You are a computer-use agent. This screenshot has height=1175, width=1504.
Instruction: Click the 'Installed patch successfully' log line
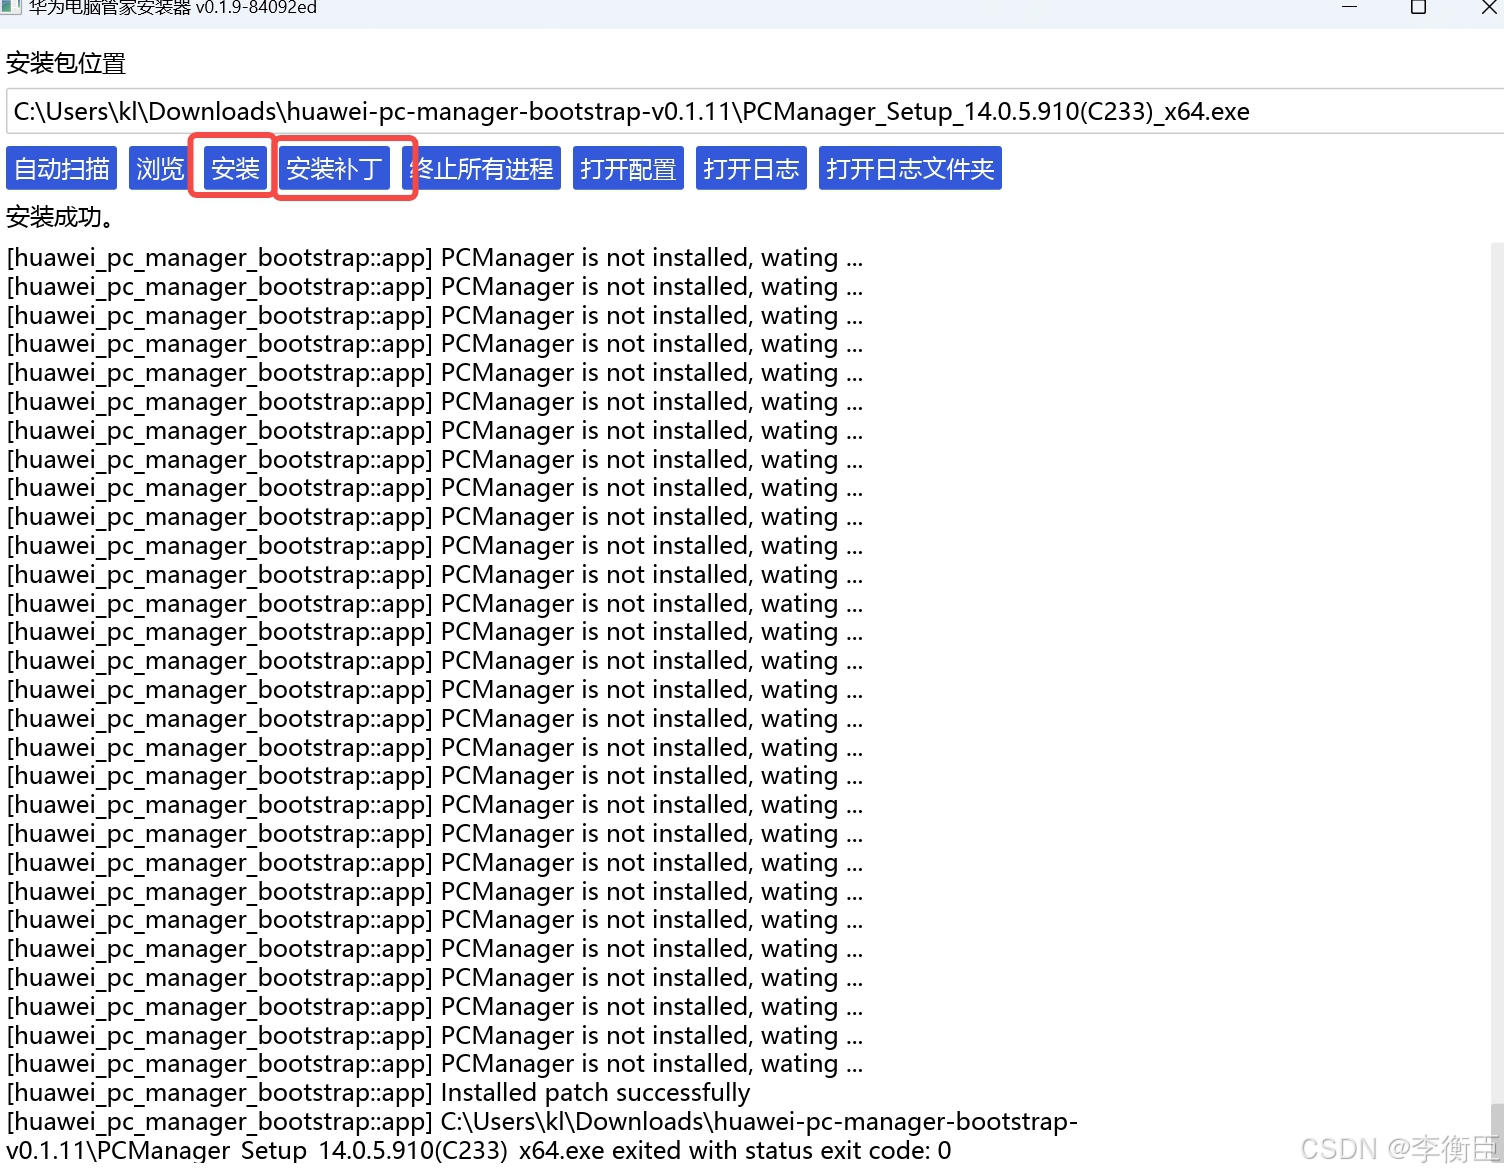point(378,1092)
